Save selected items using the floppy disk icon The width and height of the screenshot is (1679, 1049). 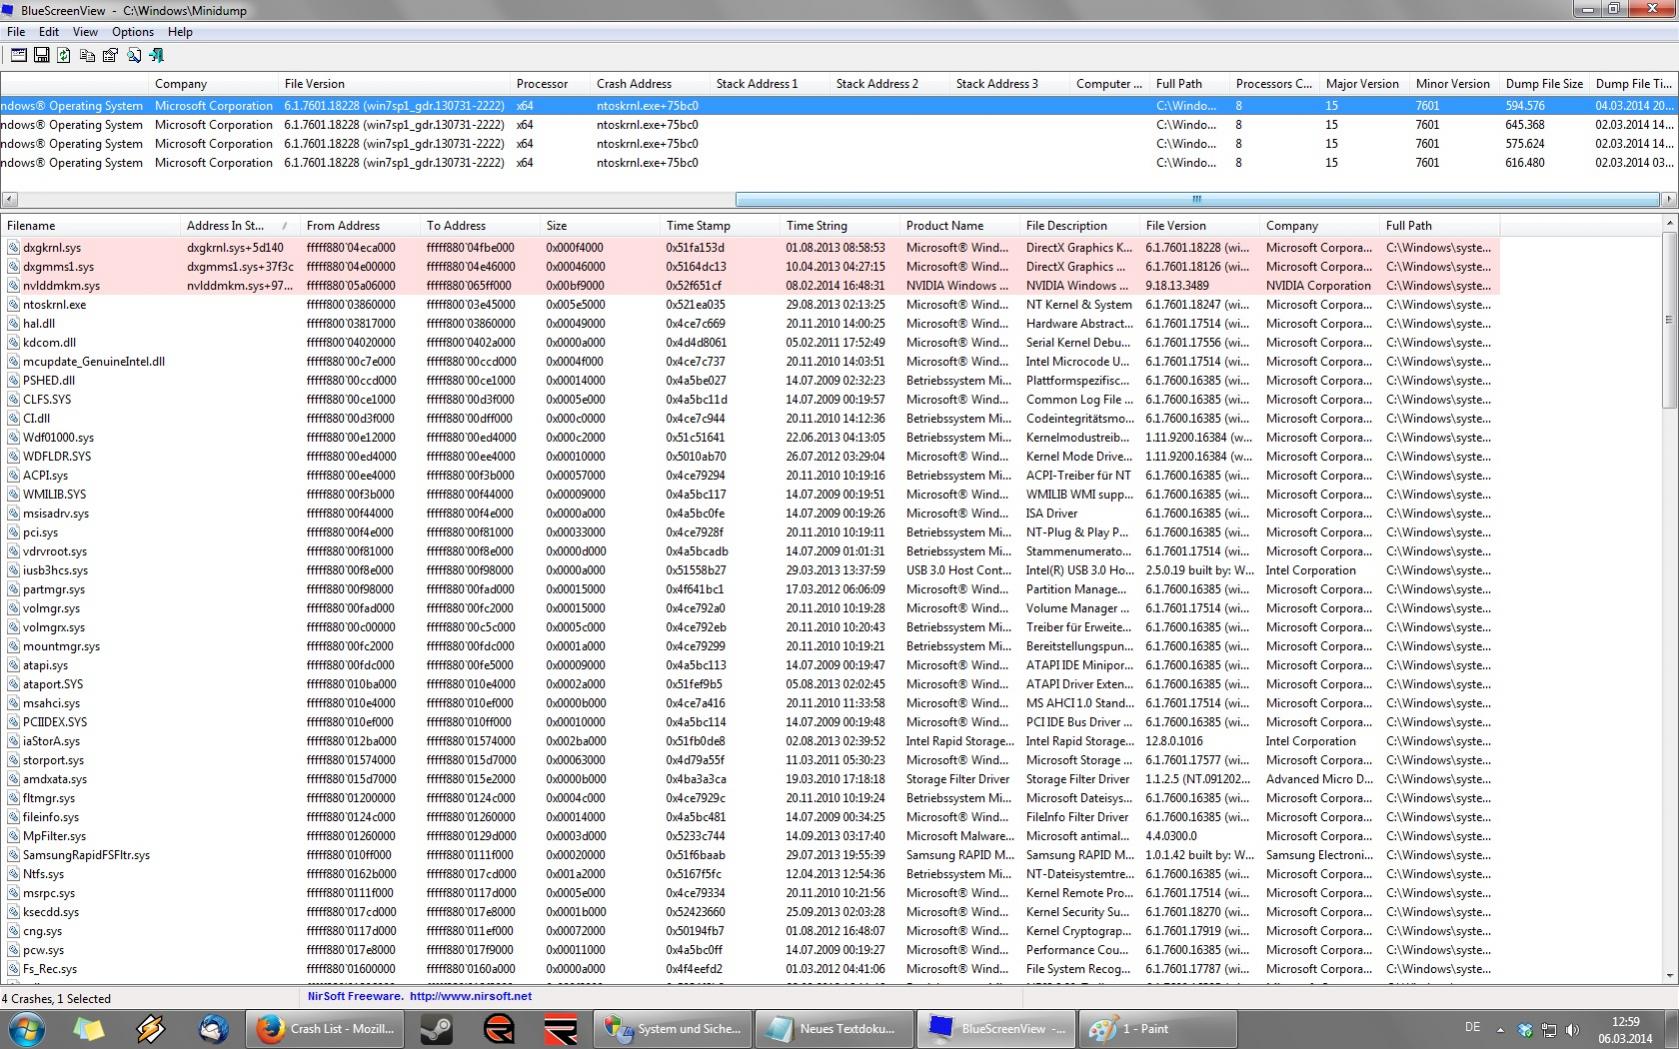[x=42, y=55]
